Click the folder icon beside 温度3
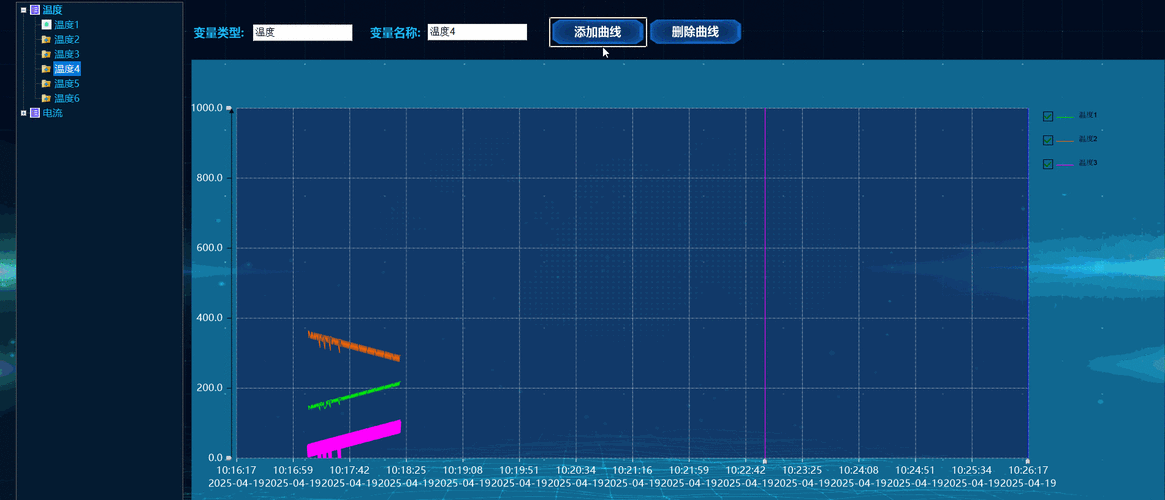 pos(46,54)
